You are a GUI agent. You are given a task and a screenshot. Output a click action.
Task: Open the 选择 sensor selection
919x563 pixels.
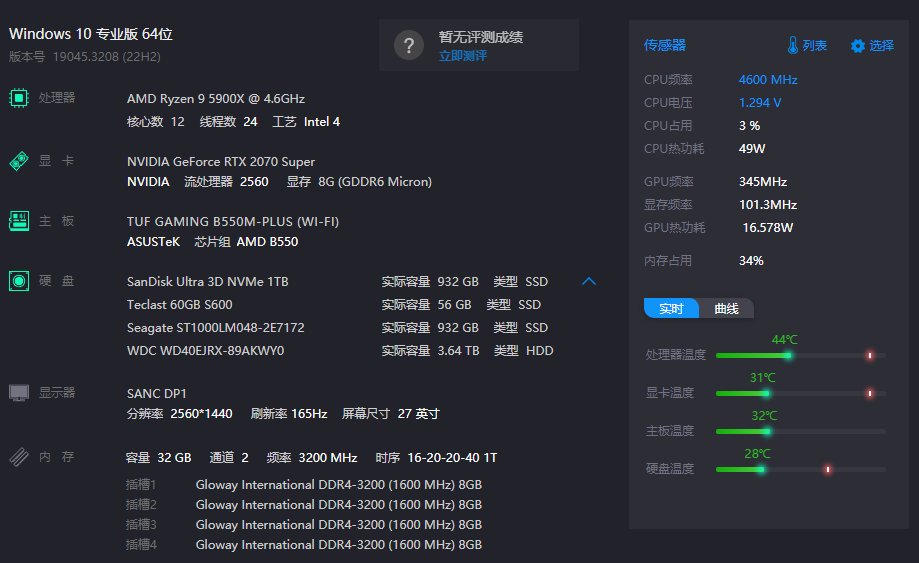coord(881,45)
